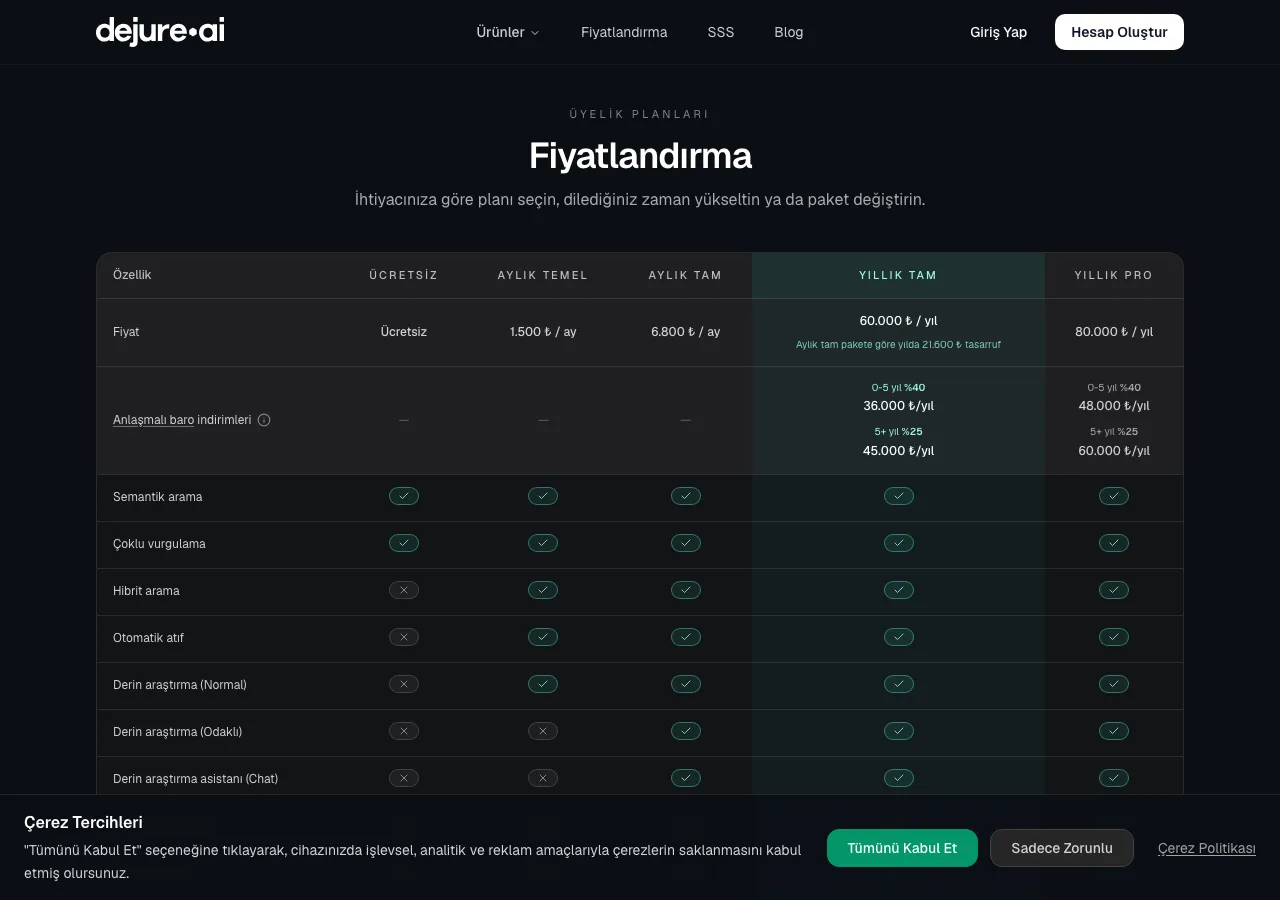1280x900 pixels.
Task: Click the 60.000 ₺ / yıl price
Action: tap(898, 321)
